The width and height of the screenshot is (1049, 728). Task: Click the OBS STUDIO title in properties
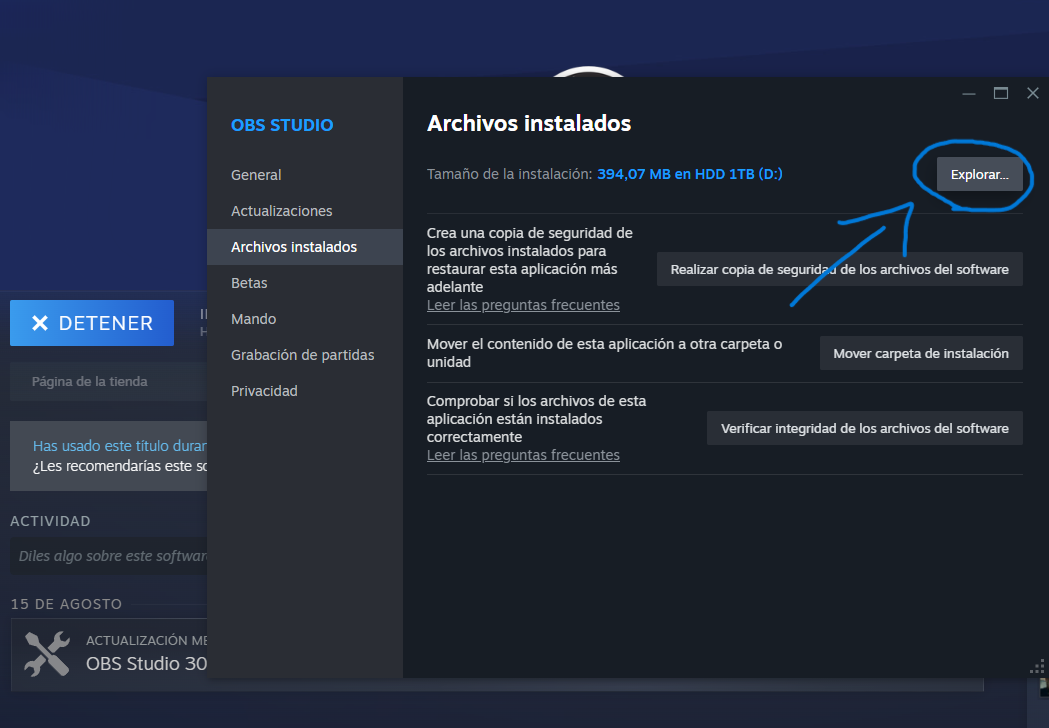282,125
